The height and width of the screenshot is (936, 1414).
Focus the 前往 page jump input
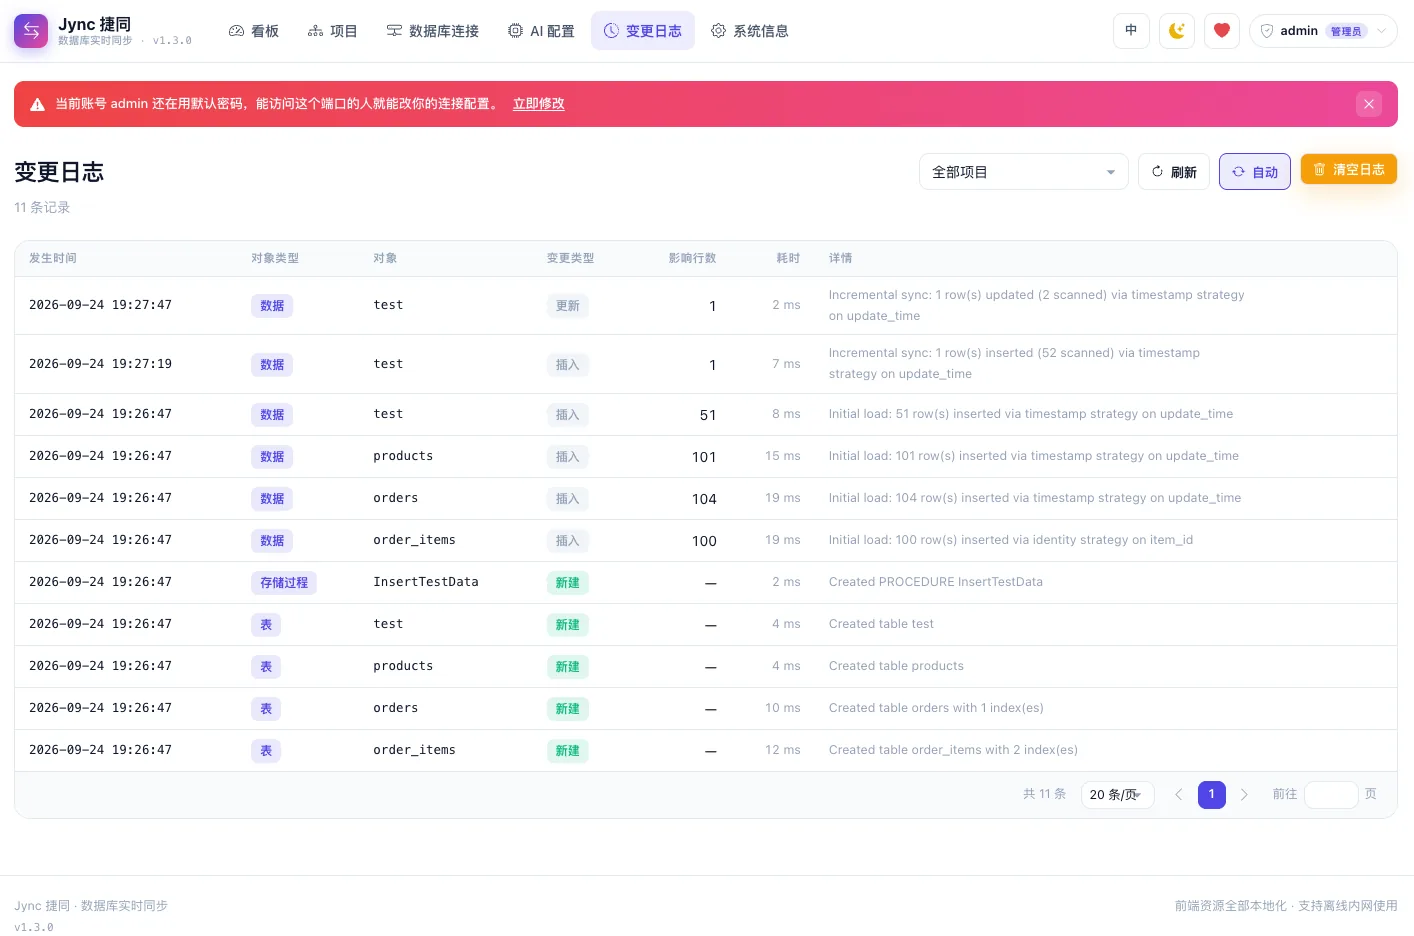pos(1331,795)
